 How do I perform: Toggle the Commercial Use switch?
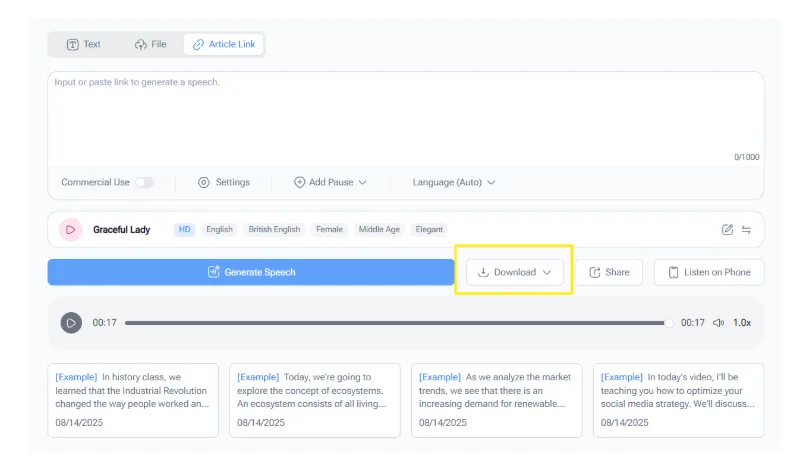tap(145, 183)
